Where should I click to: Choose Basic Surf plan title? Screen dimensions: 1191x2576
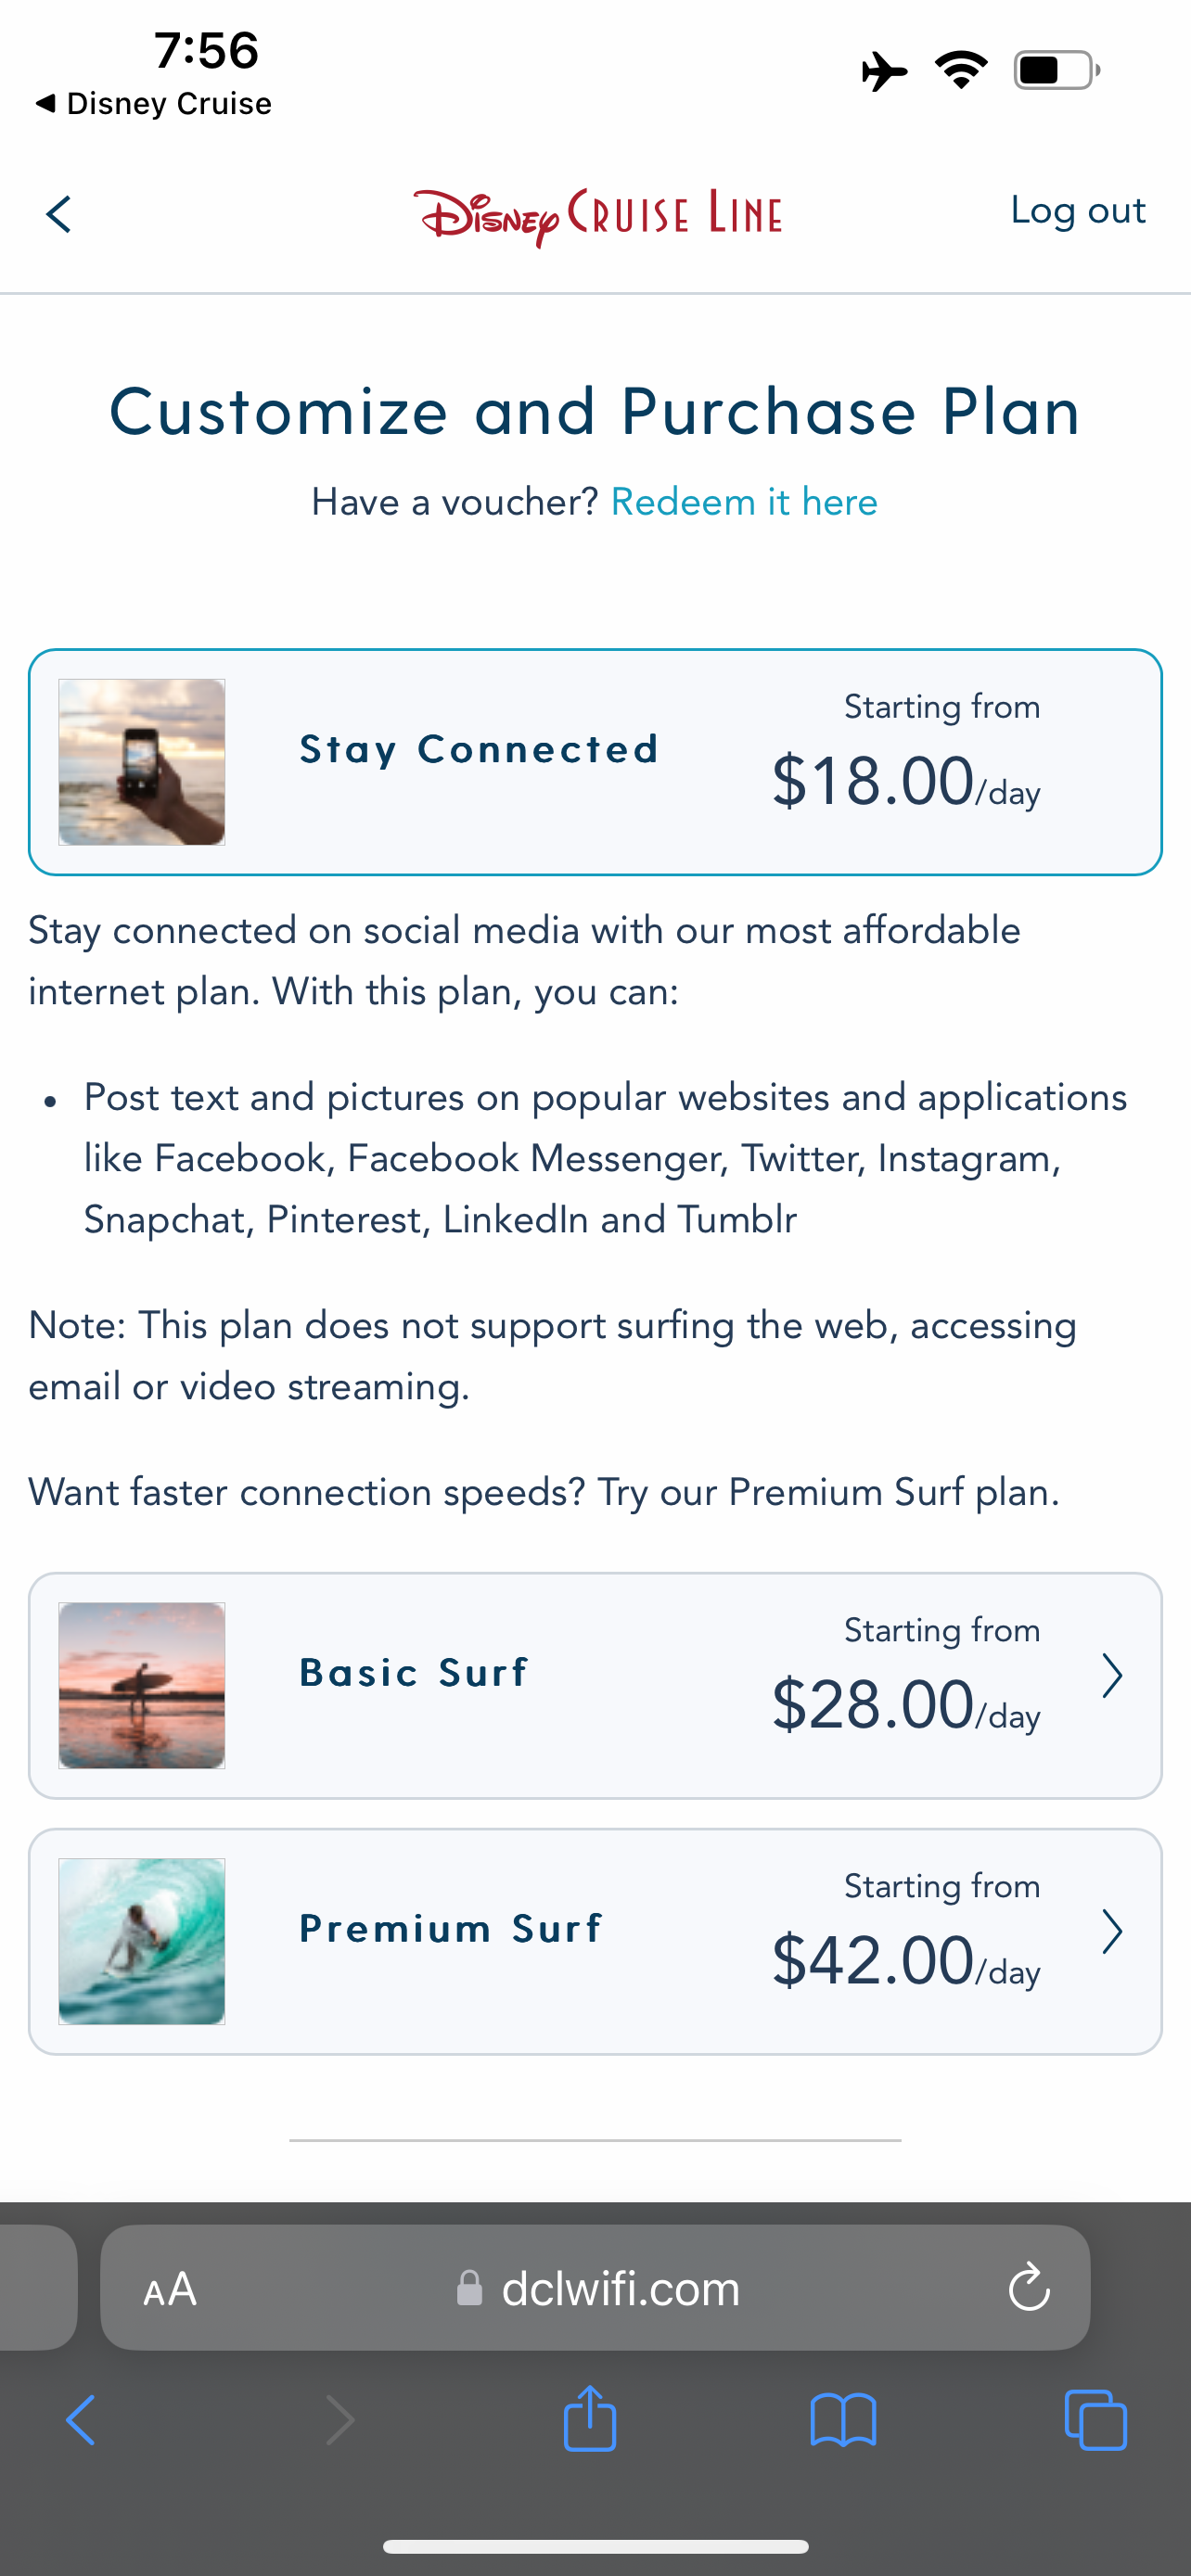coord(413,1673)
